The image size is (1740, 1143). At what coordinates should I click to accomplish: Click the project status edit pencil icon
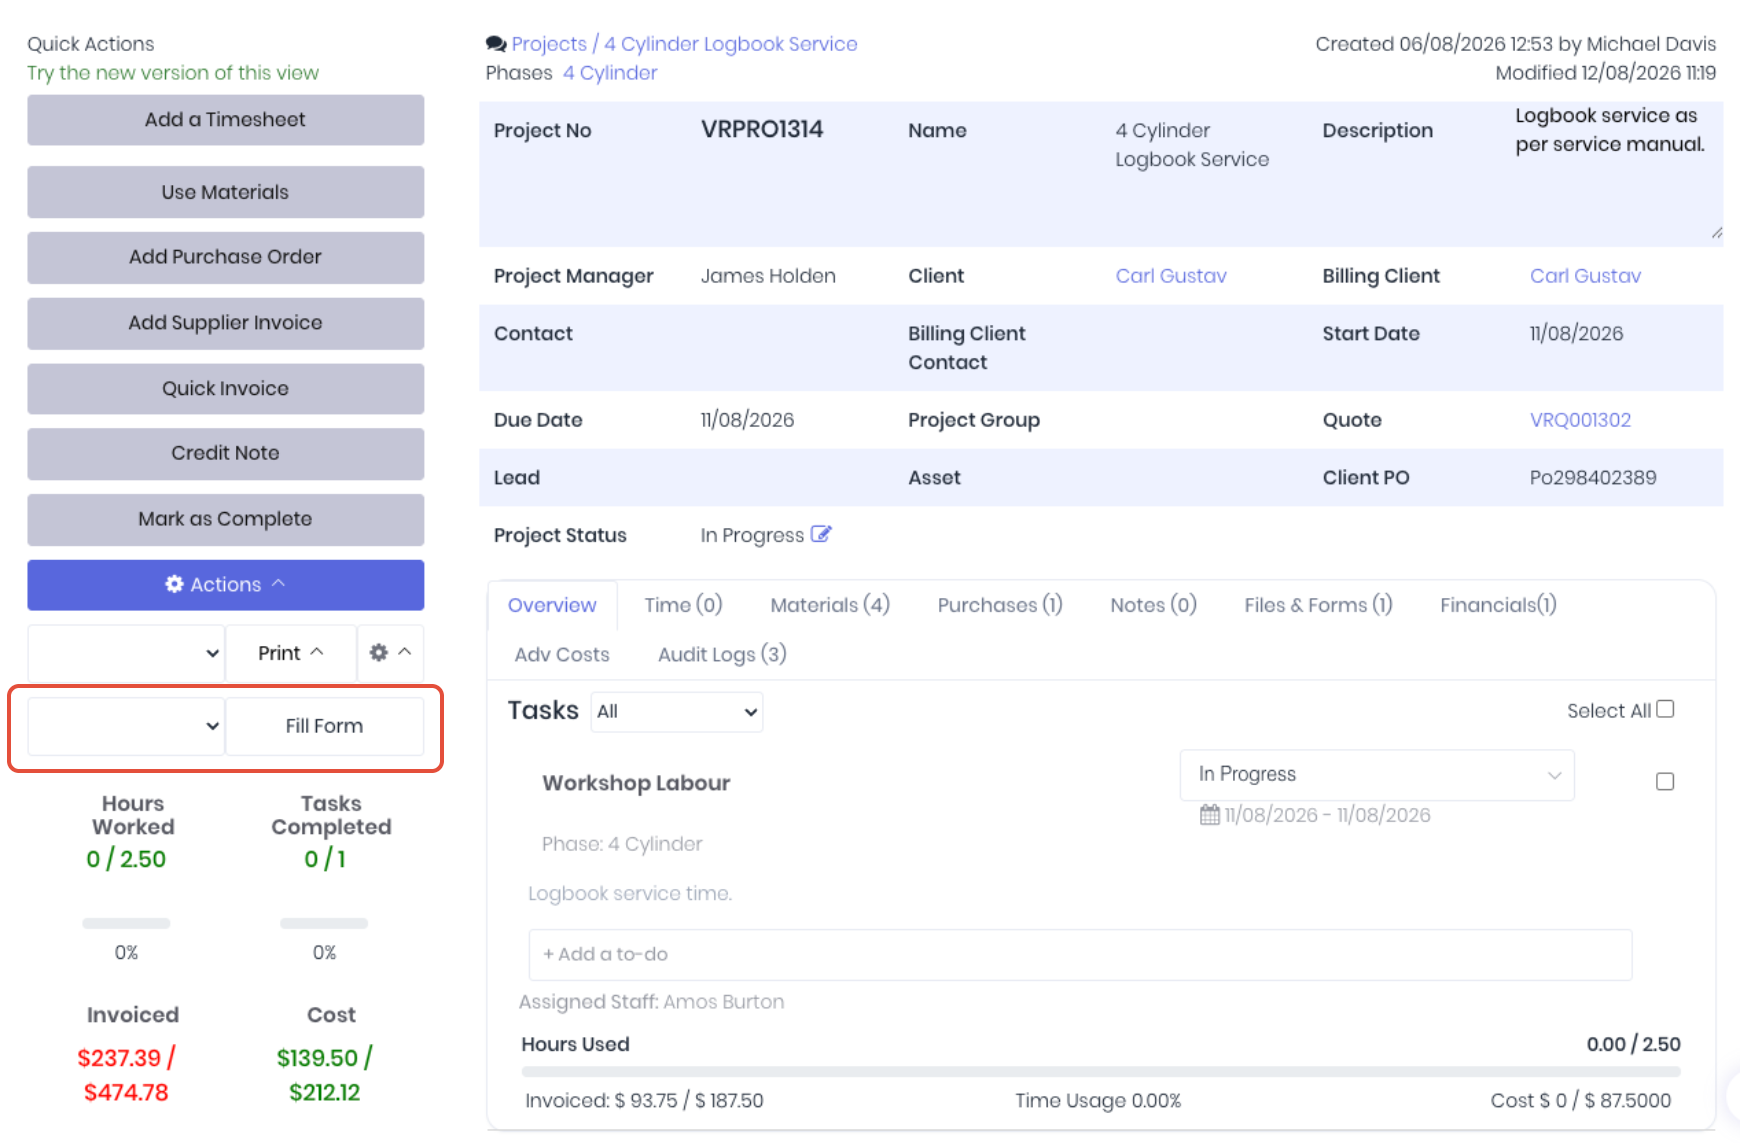pyautogui.click(x=821, y=534)
